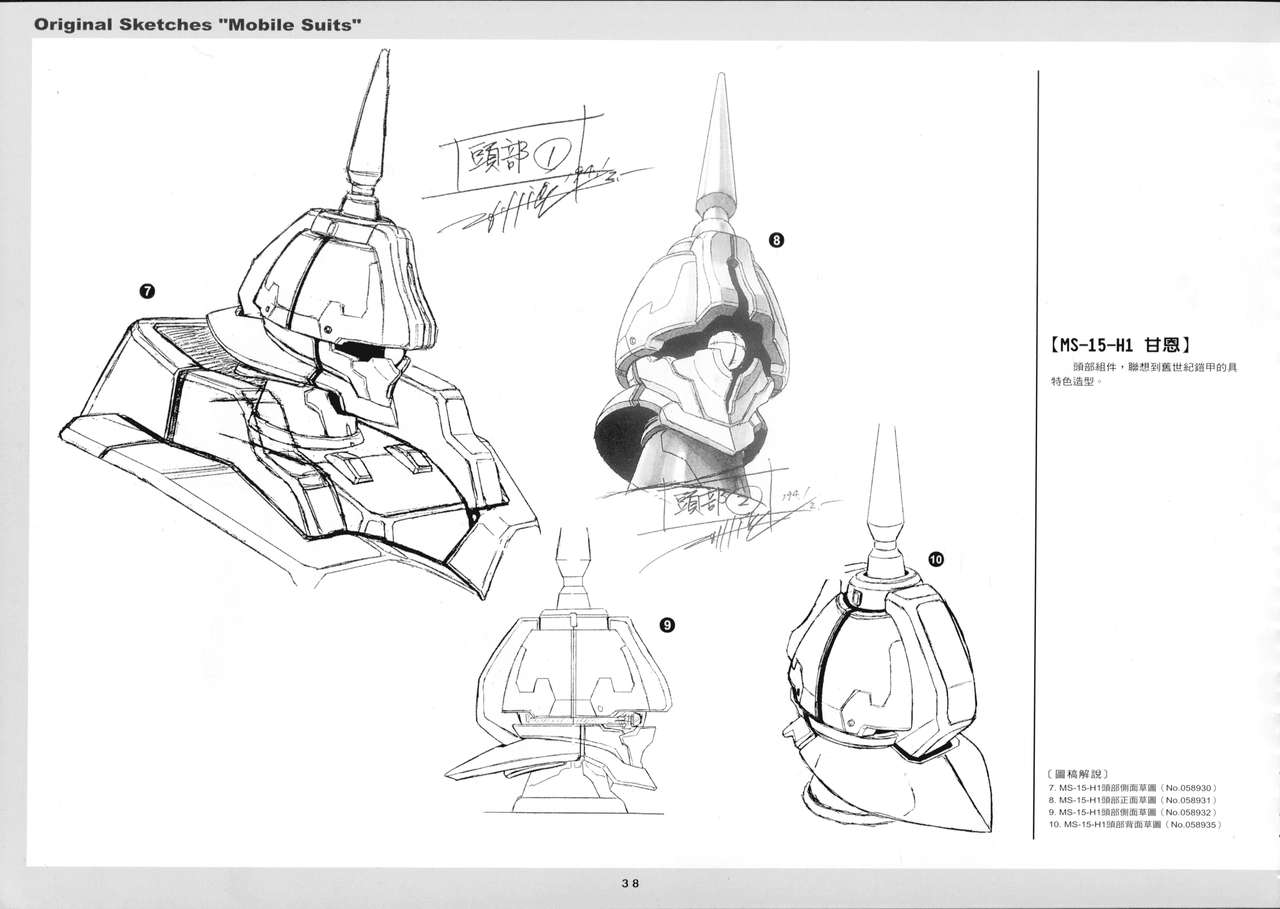The width and height of the screenshot is (1280, 909).
Task: Click the page number 38 at the bottom
Action: tap(629, 882)
